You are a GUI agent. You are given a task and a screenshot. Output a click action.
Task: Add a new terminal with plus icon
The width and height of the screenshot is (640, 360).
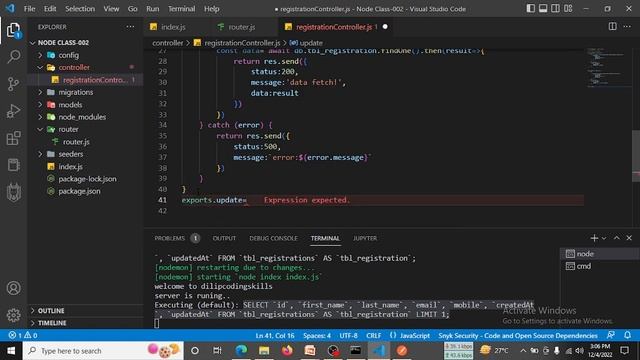click(594, 238)
